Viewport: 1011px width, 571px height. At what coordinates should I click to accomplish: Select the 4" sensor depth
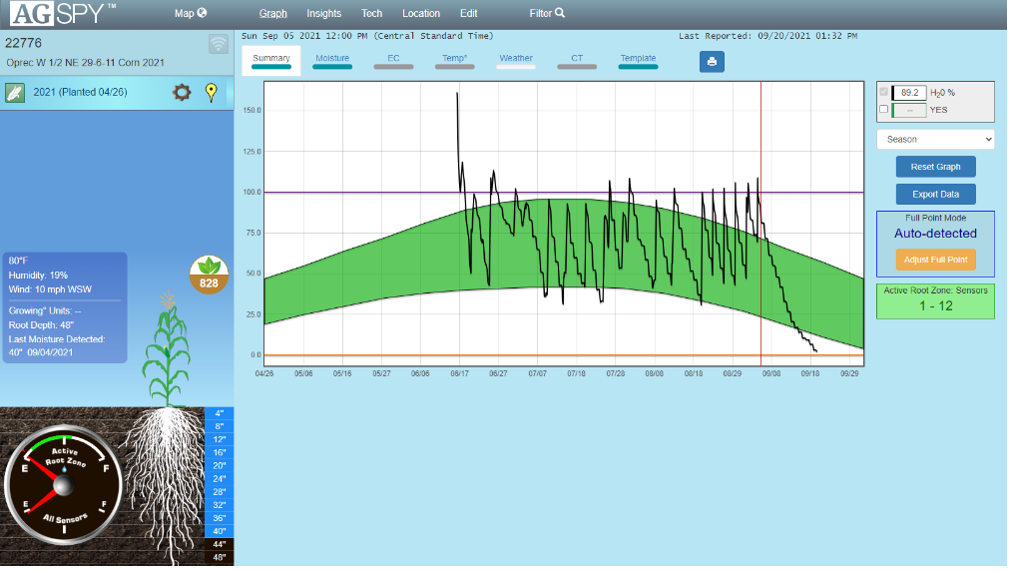point(220,414)
